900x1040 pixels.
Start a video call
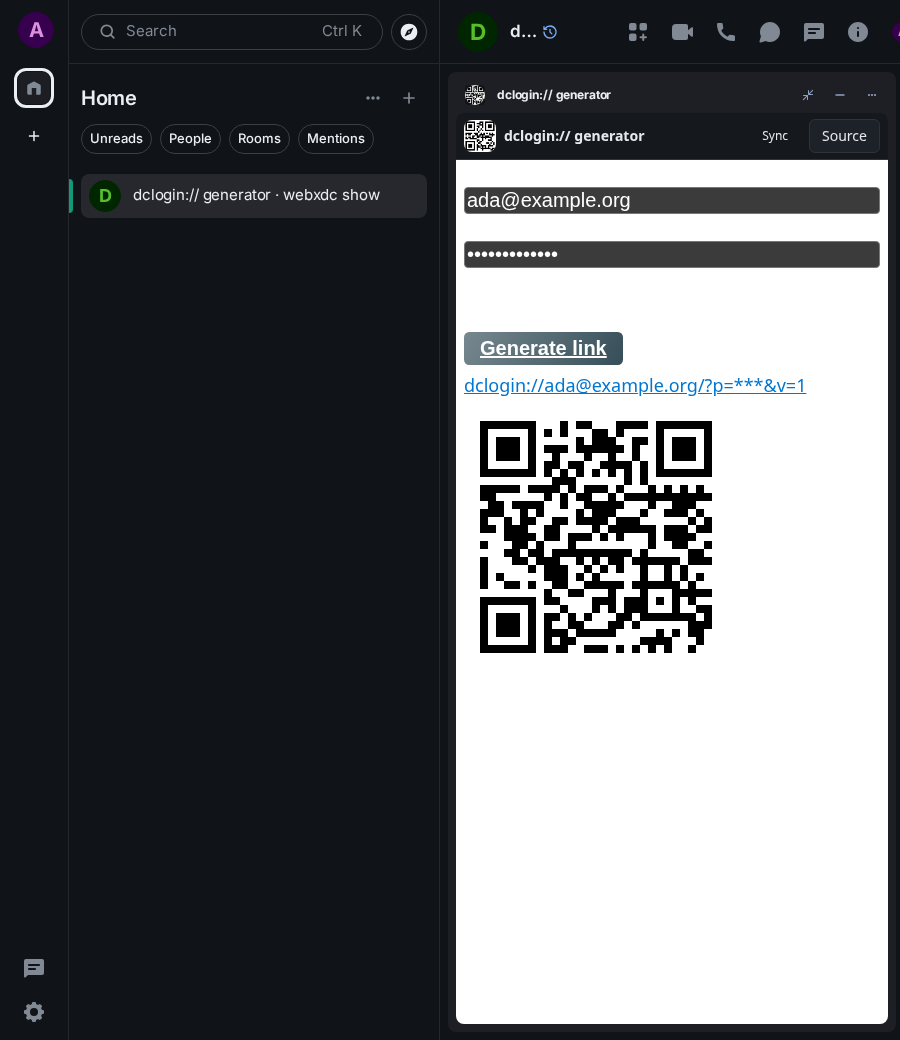point(682,32)
